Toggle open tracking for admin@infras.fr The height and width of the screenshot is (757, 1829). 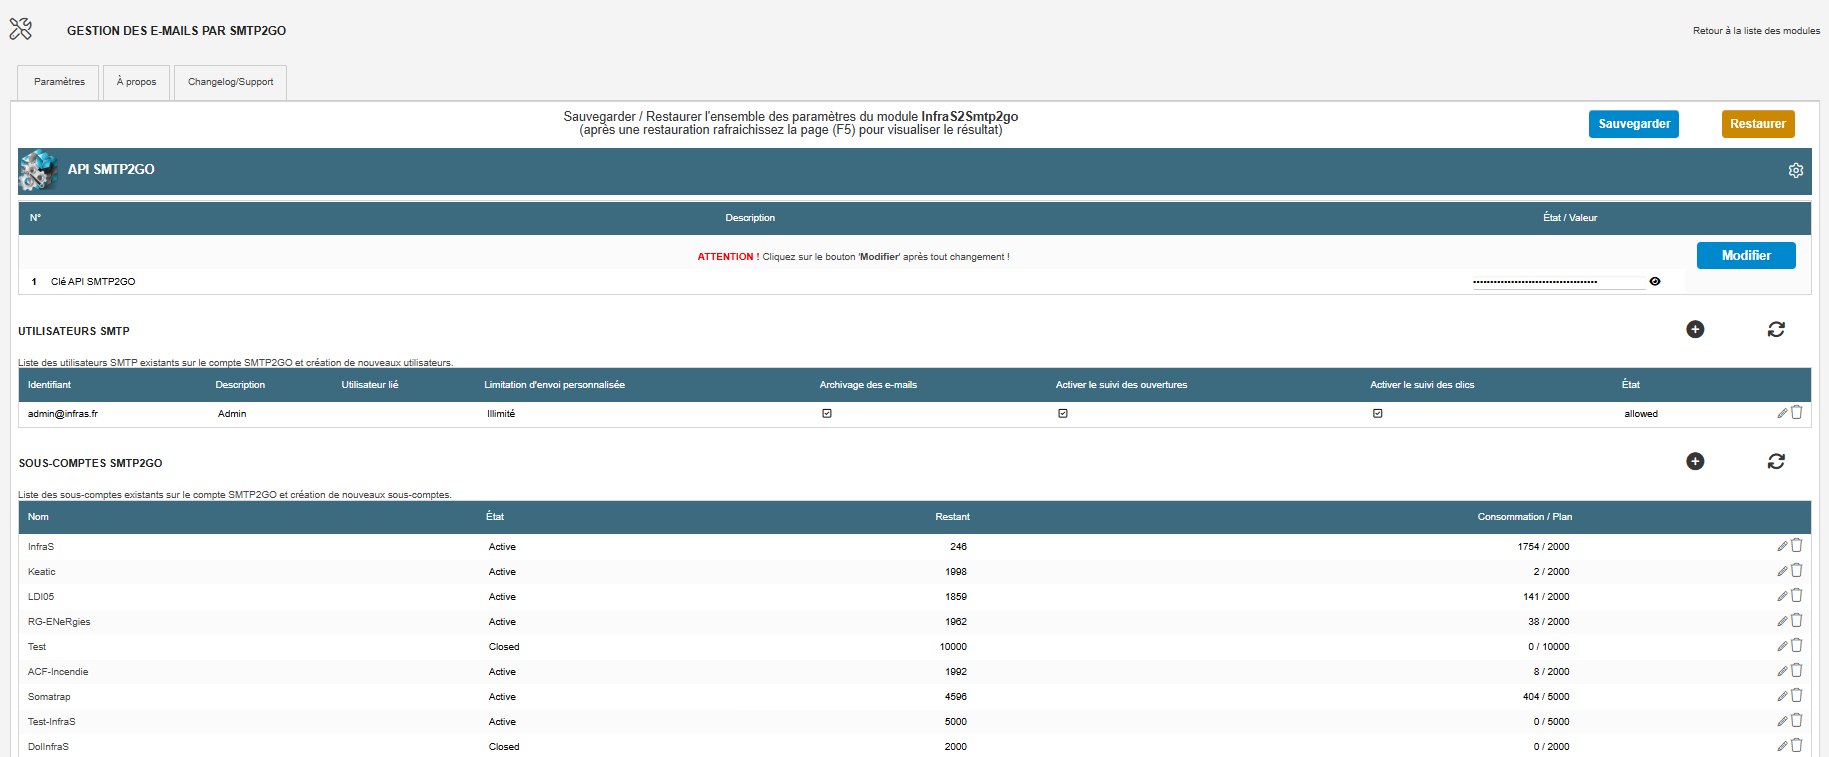point(1063,413)
